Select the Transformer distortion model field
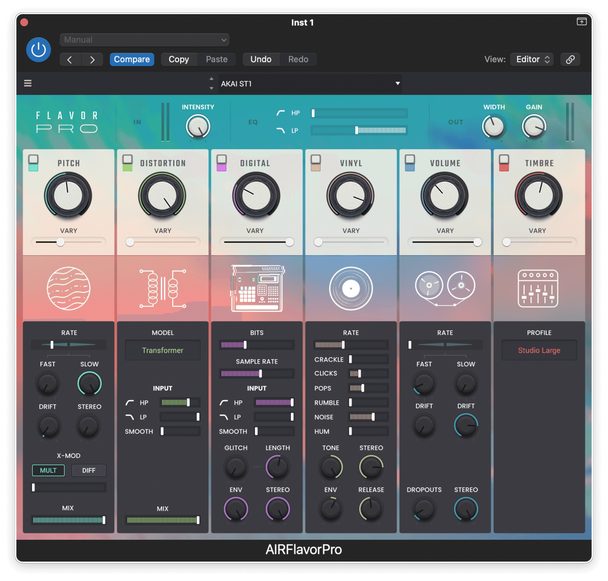The height and width of the screenshot is (581, 608). coord(162,351)
